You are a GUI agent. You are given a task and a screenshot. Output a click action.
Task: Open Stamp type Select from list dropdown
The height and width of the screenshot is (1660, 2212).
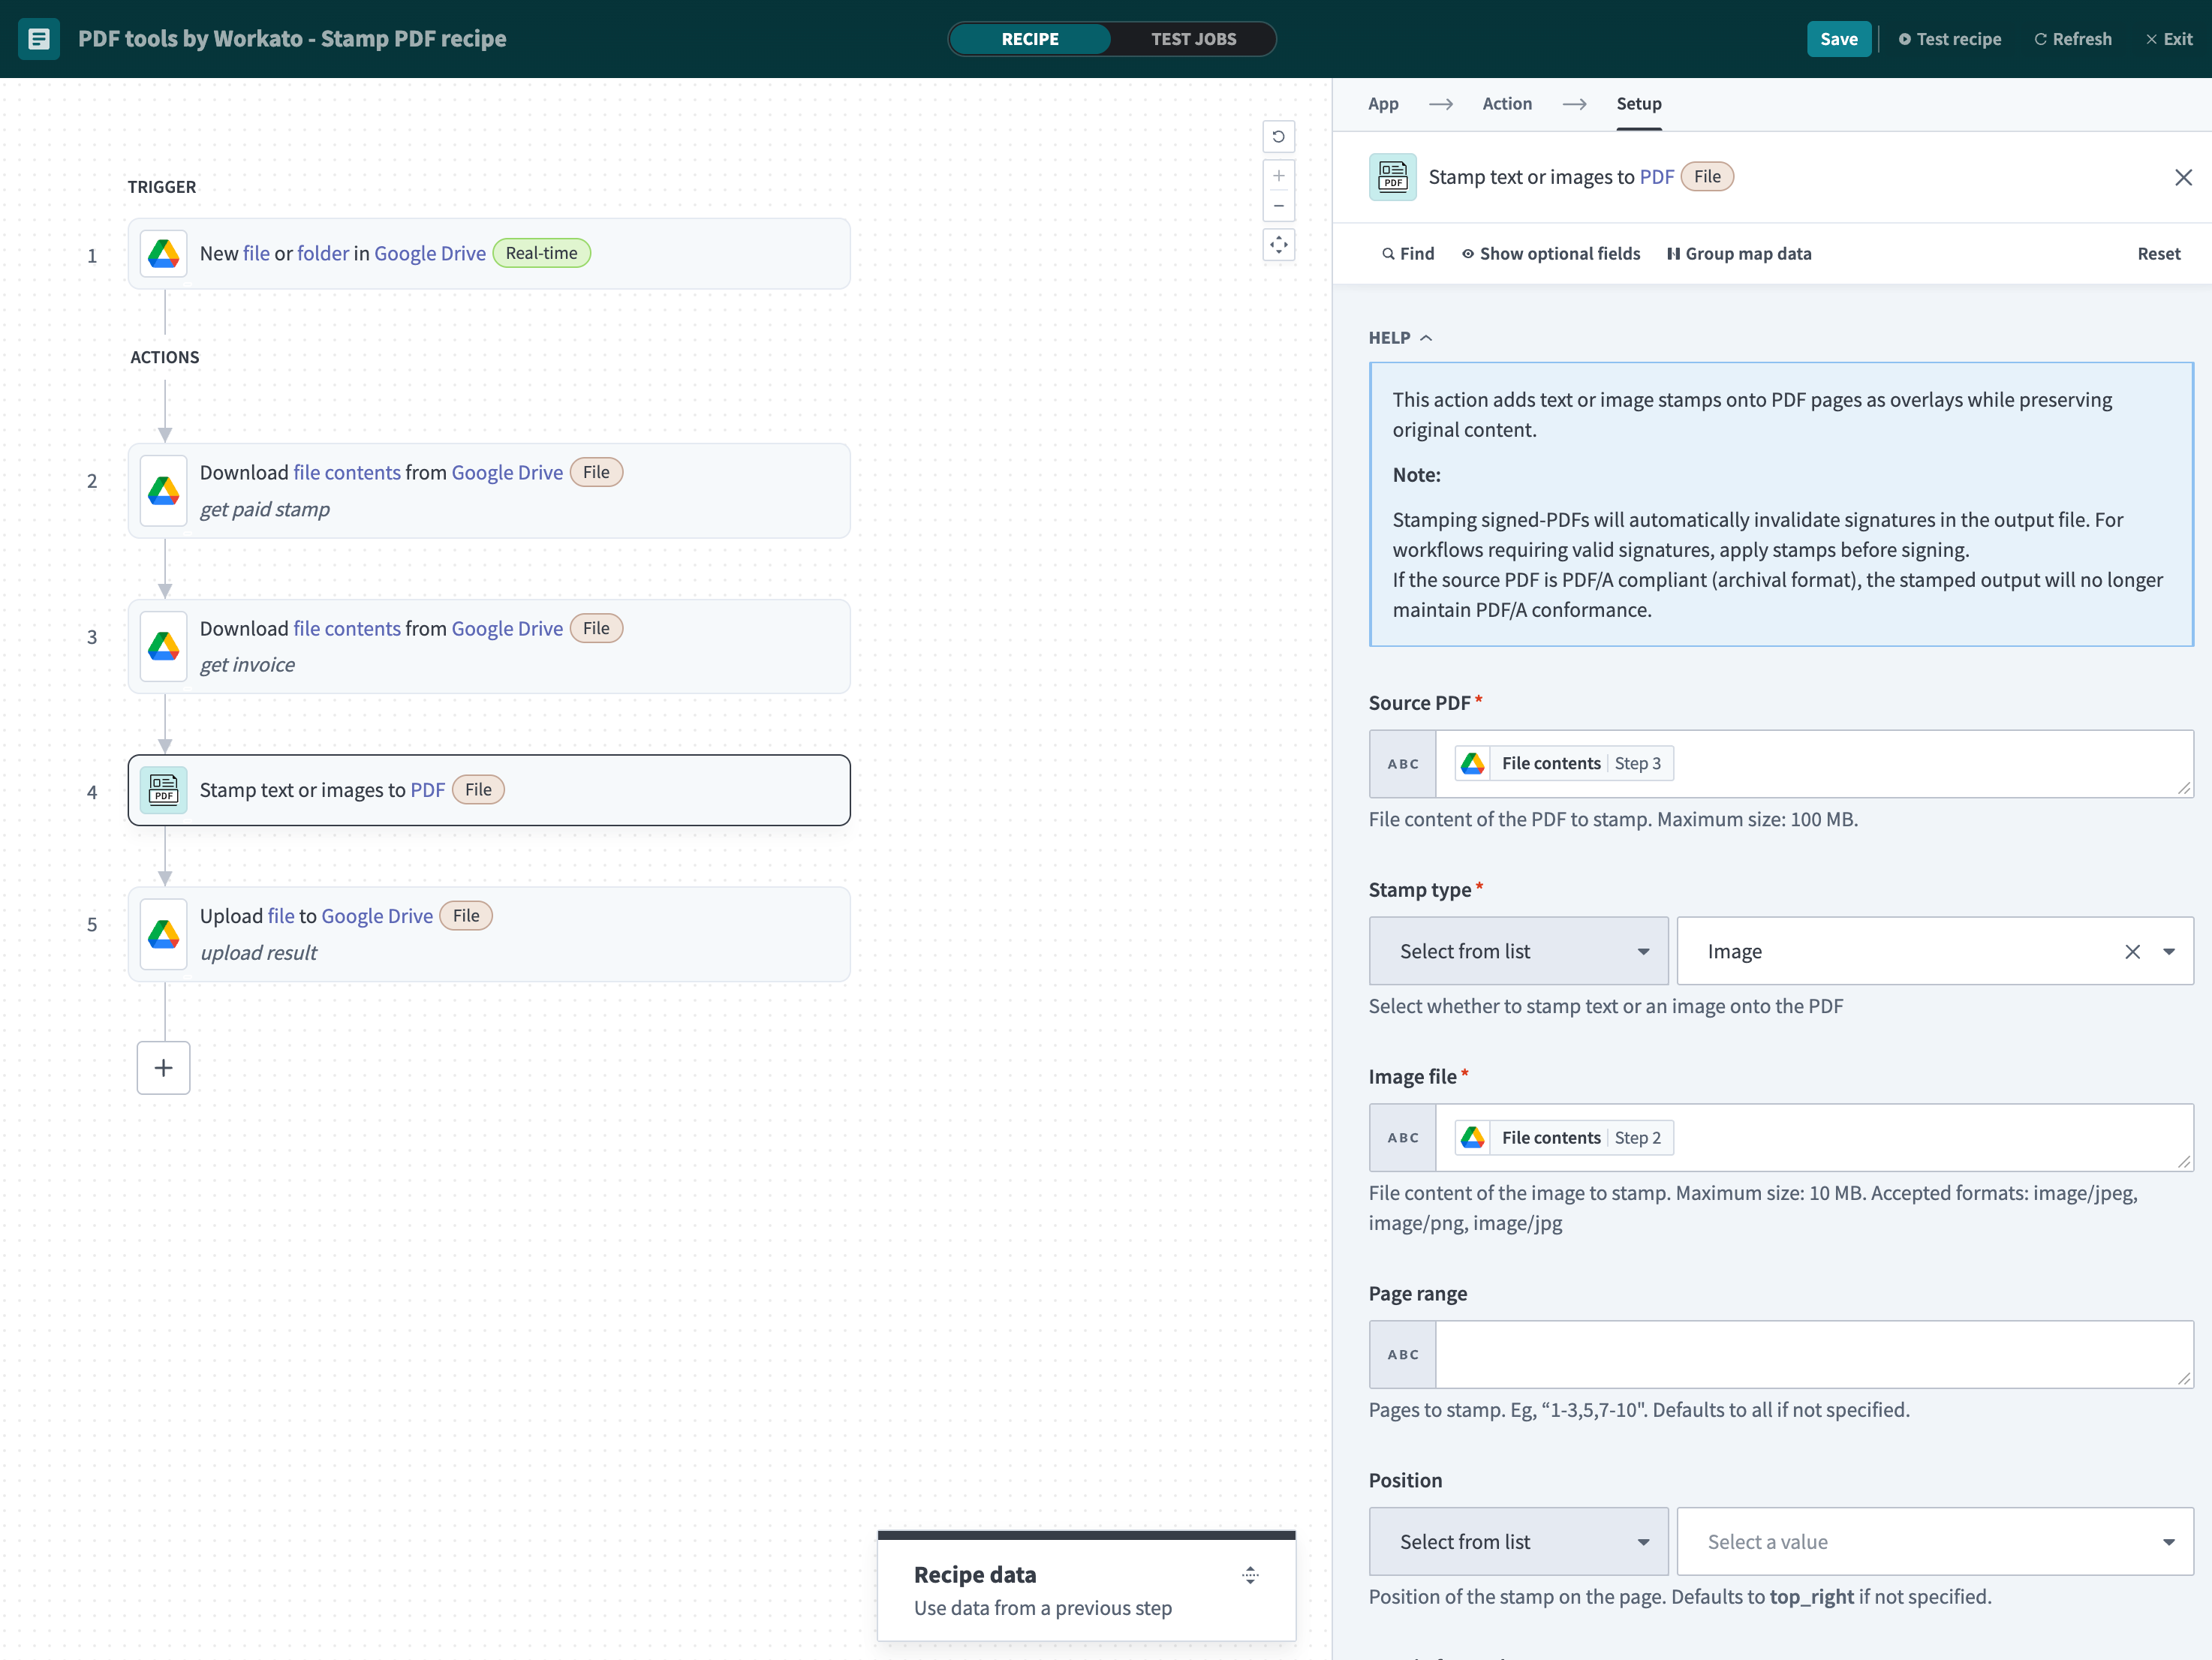coord(1518,952)
